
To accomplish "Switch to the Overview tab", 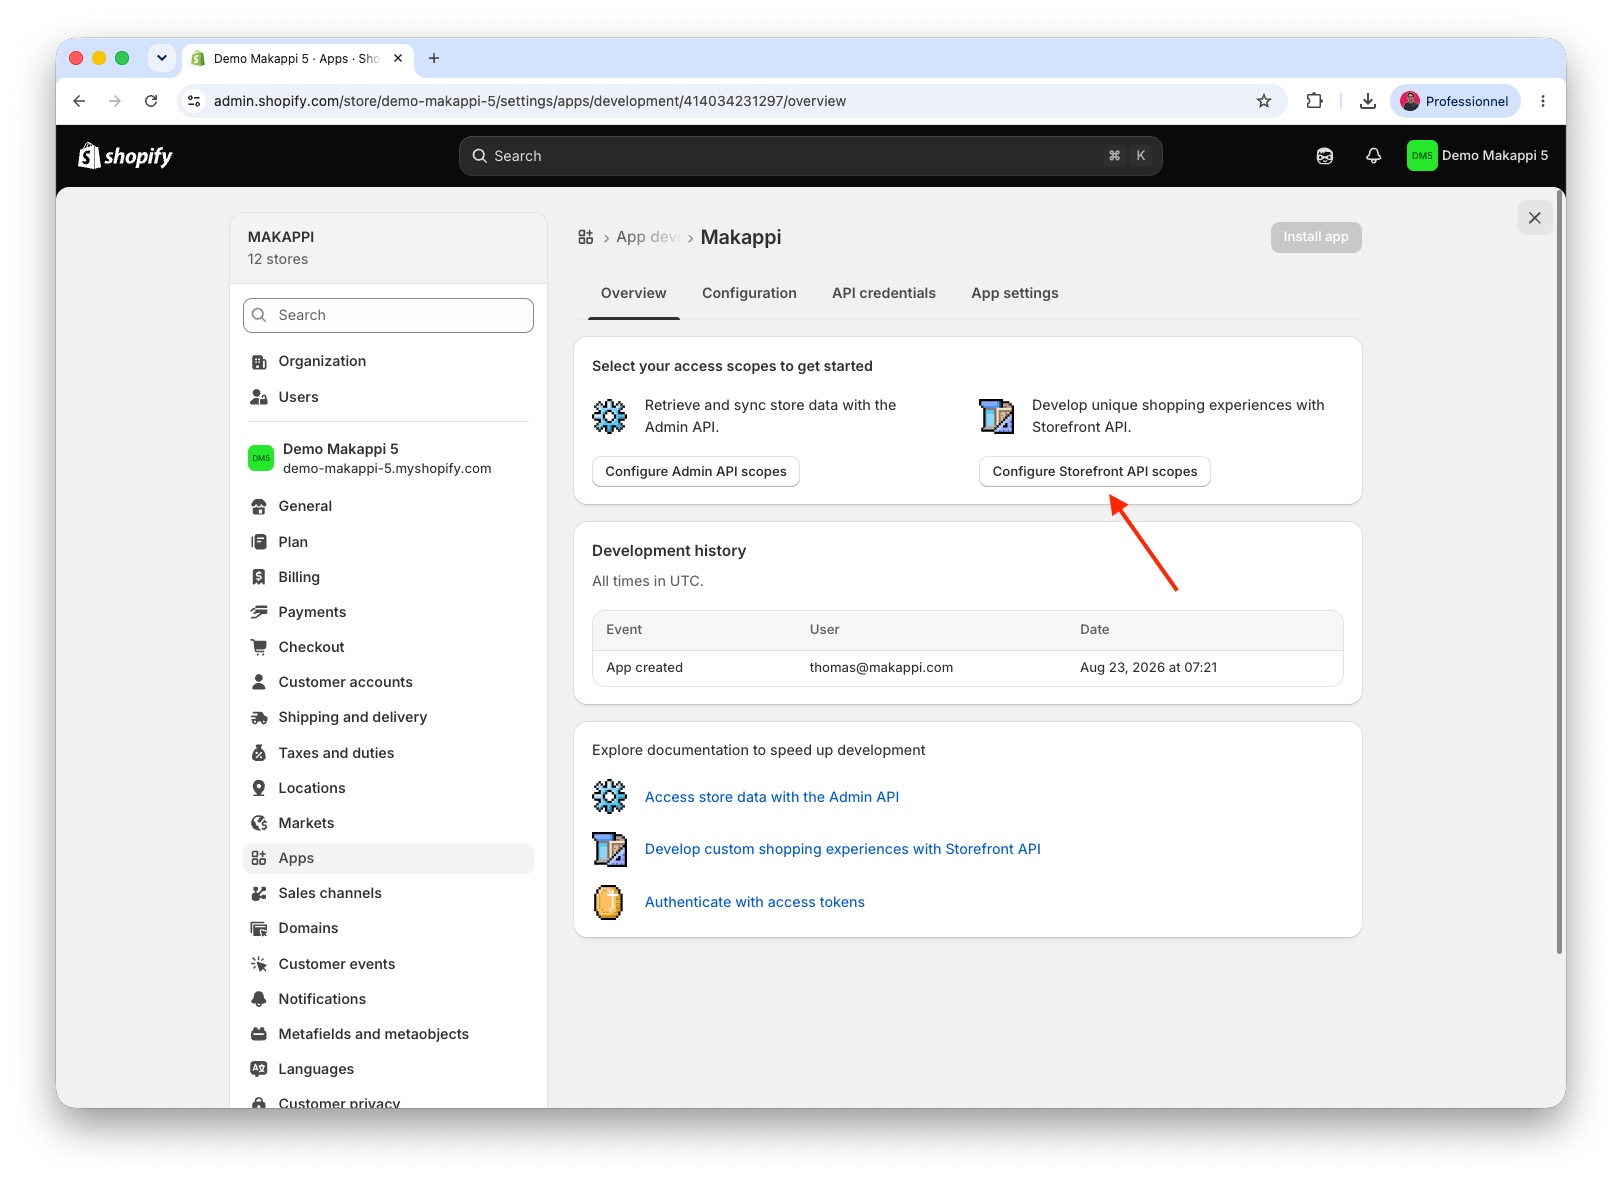I will tap(634, 293).
